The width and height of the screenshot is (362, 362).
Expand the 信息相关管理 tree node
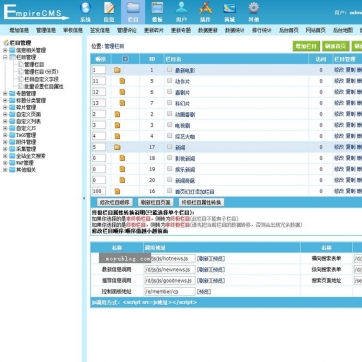pyautogui.click(x=5, y=50)
